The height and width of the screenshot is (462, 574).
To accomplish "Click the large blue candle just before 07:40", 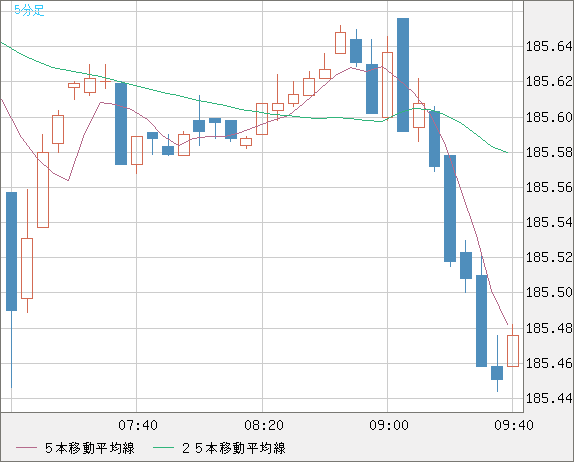I will coord(121,124).
